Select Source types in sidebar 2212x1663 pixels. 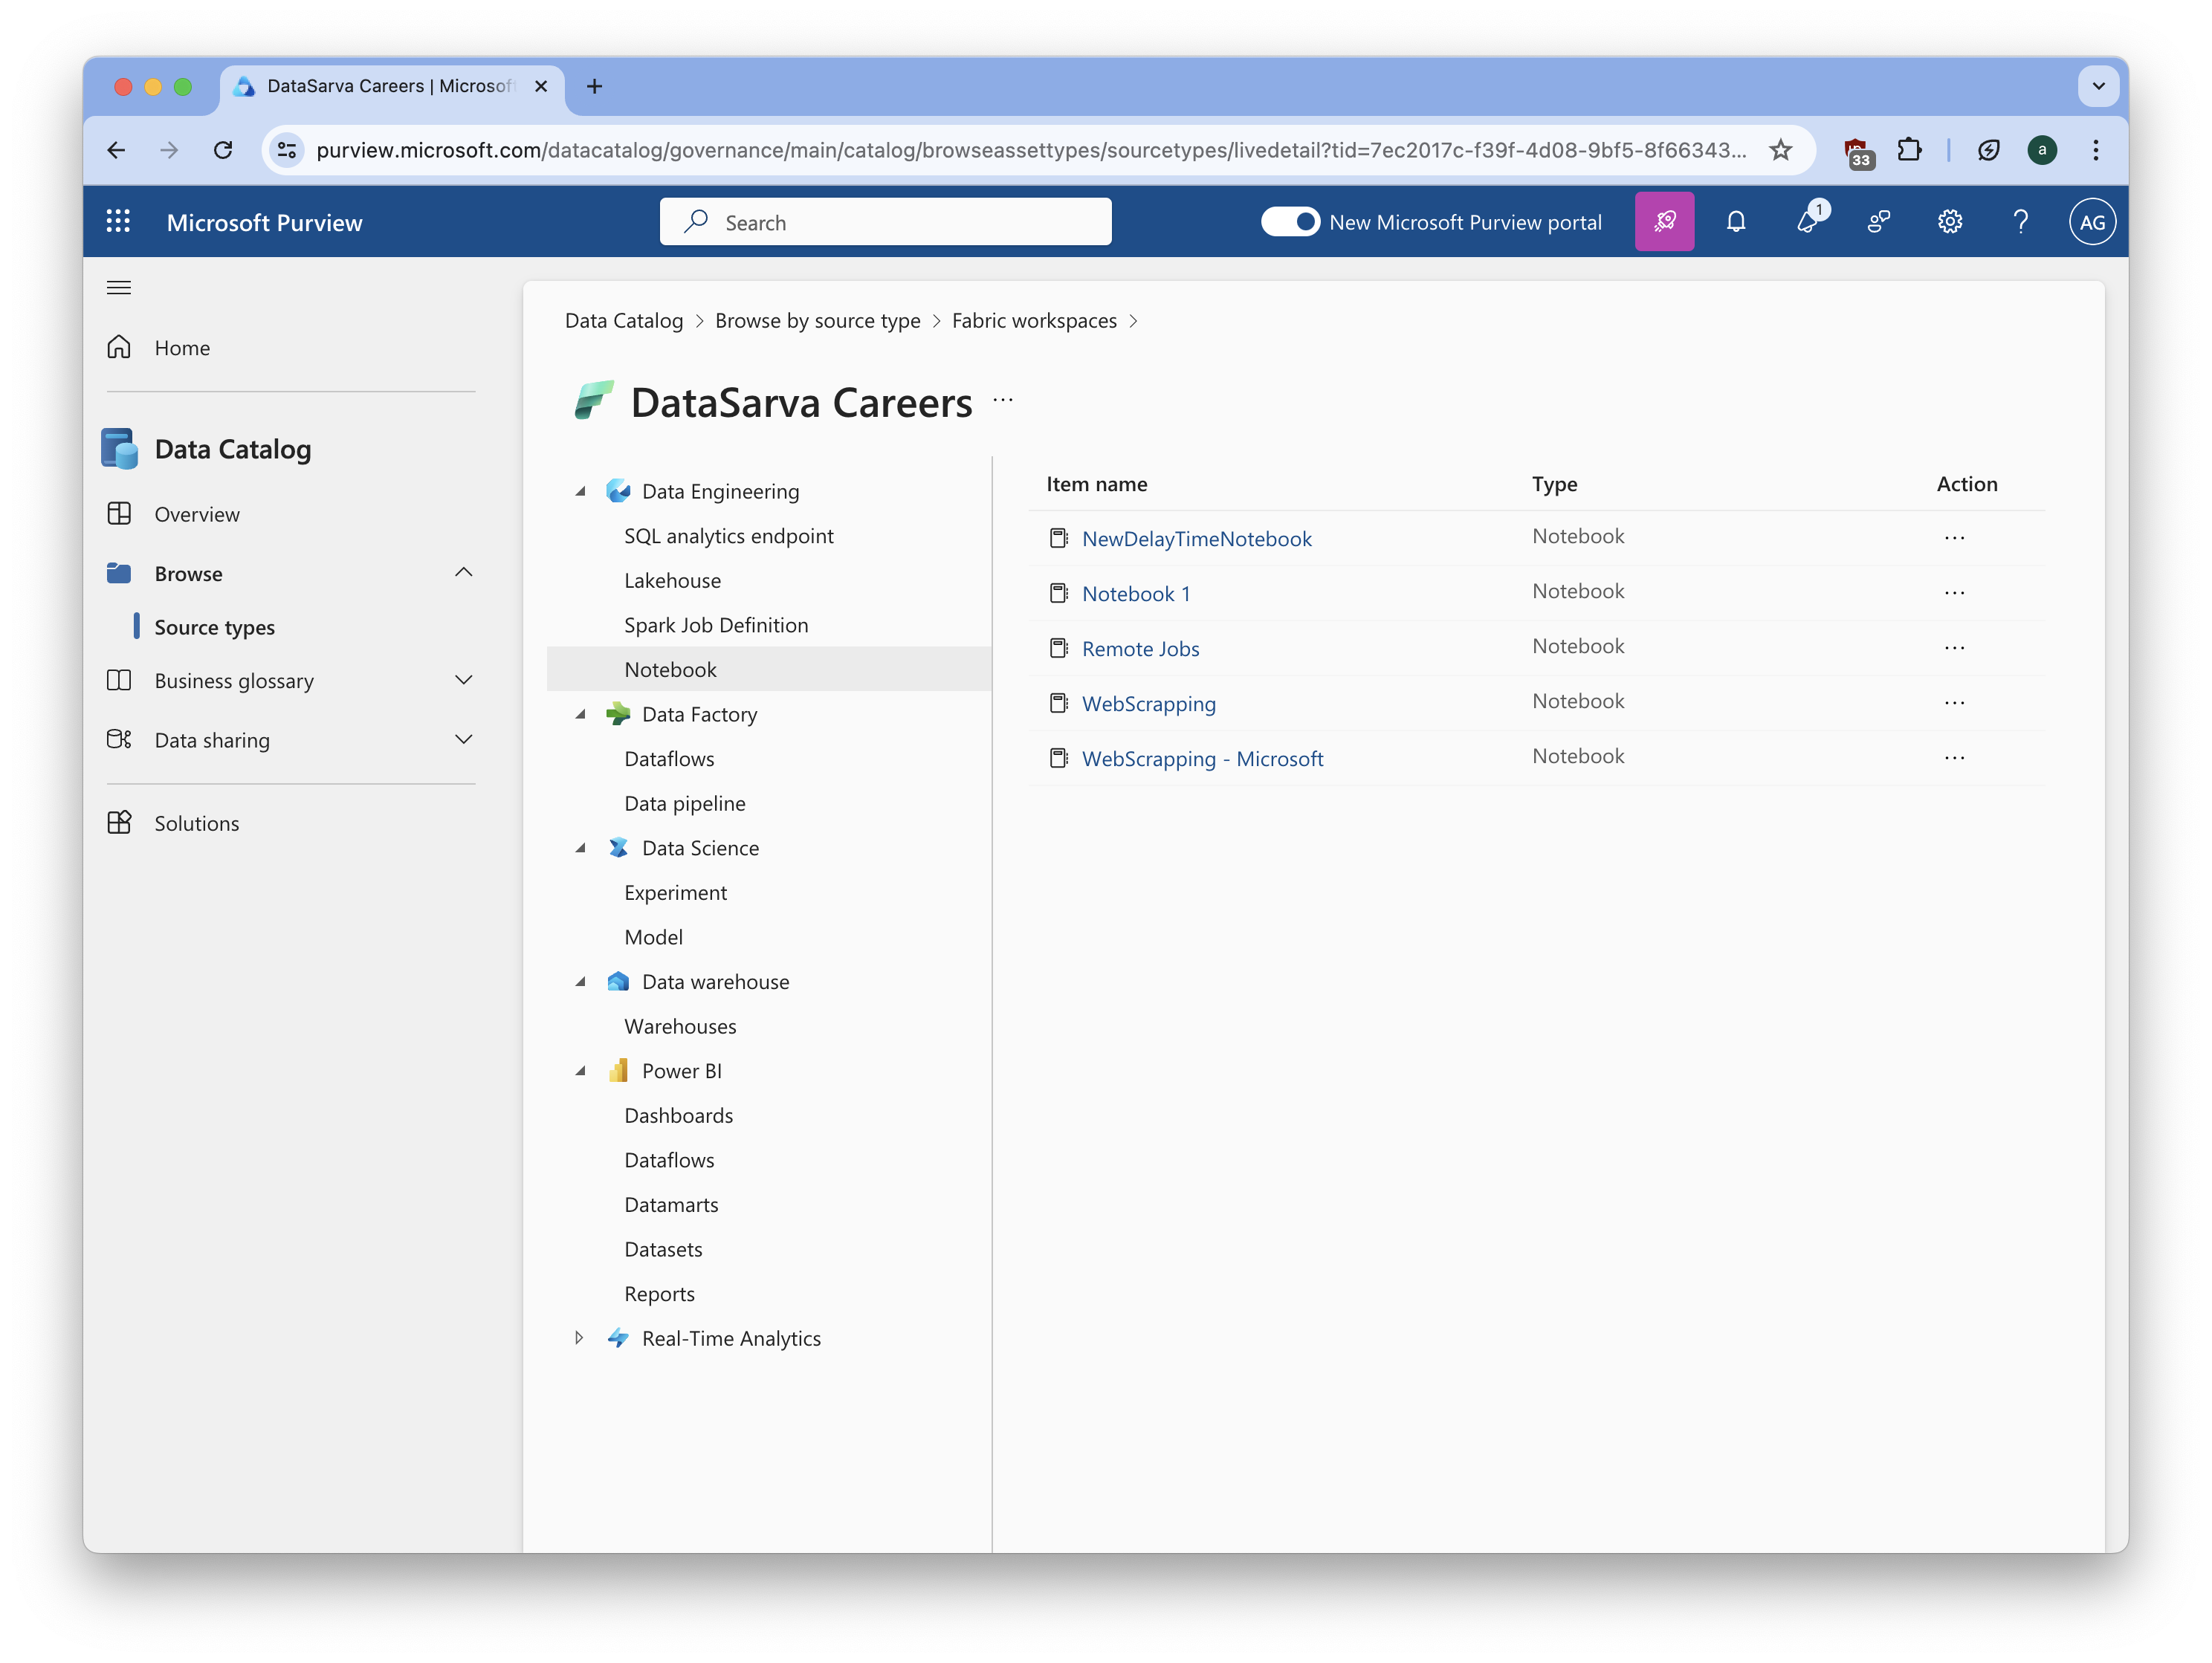[214, 628]
